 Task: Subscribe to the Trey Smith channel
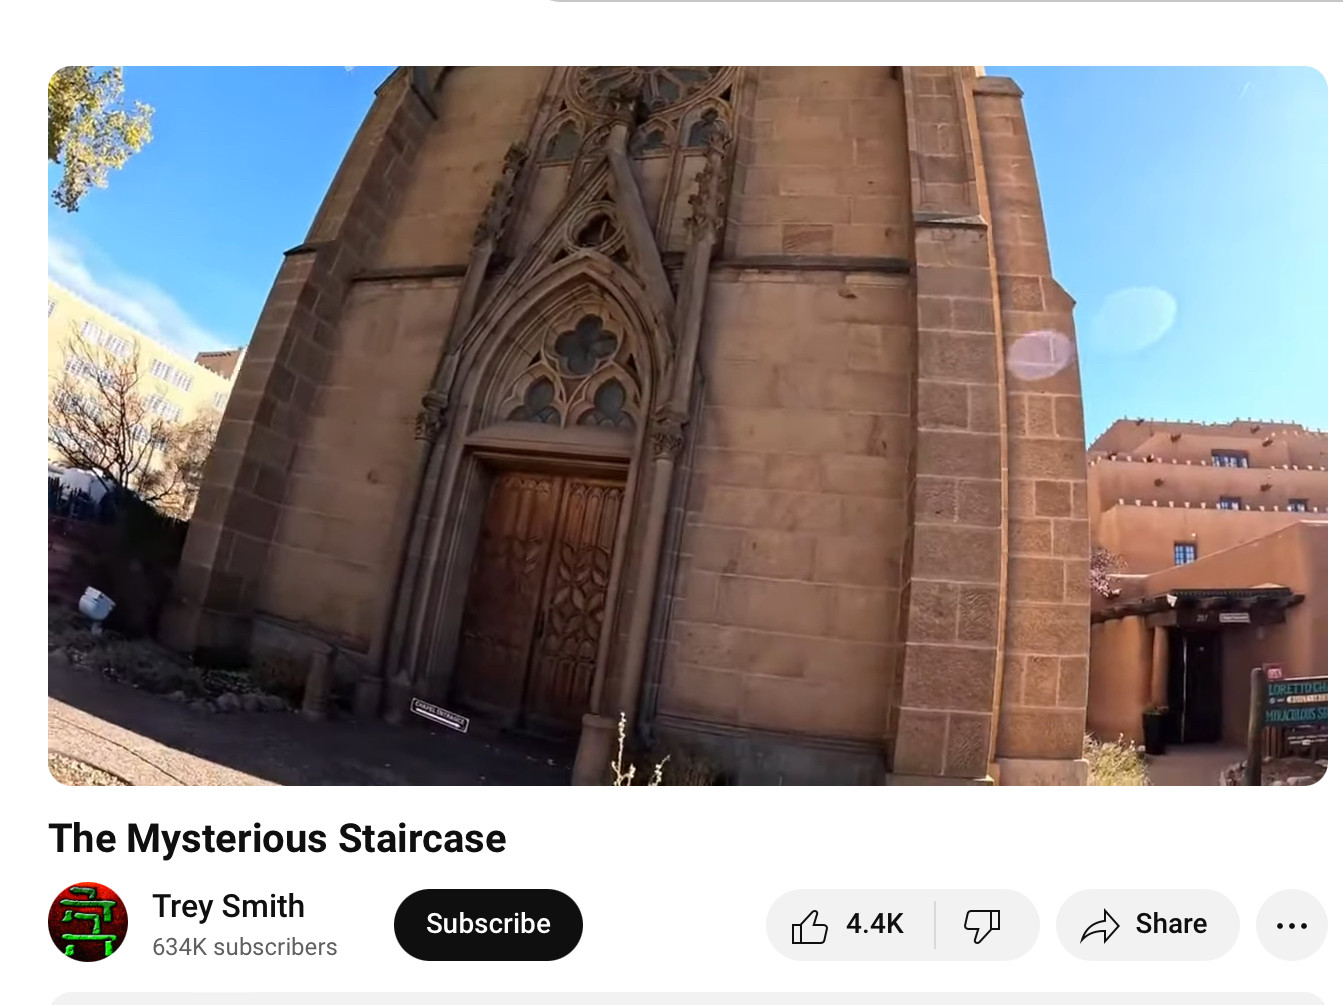(488, 924)
